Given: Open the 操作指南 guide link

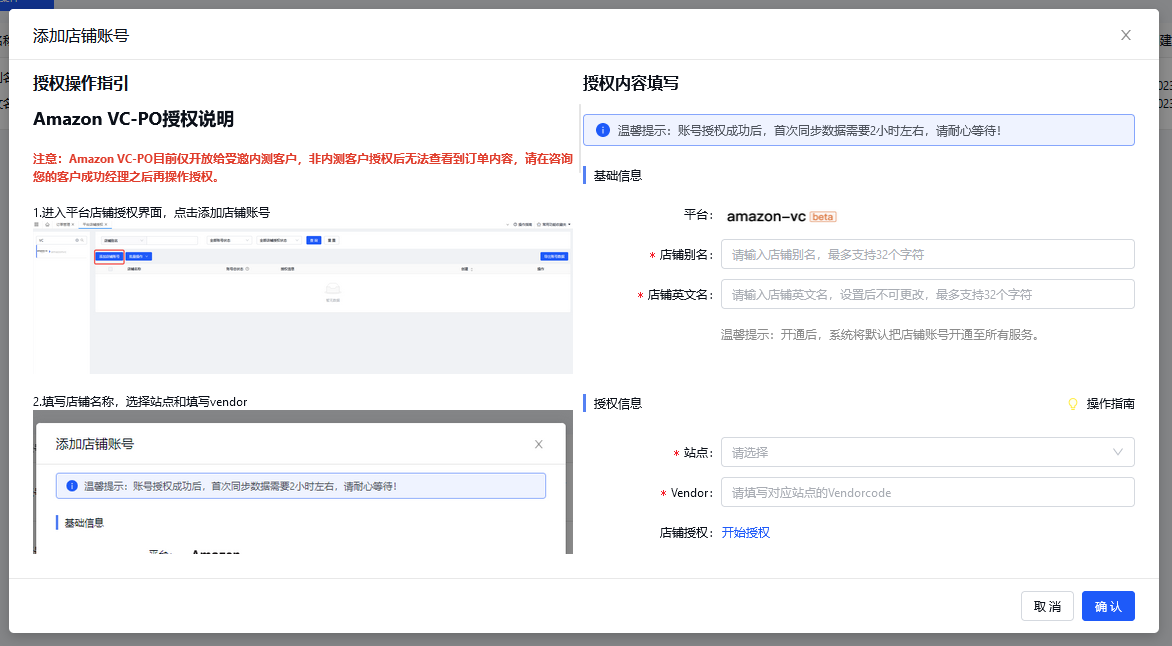Looking at the screenshot, I should 1110,404.
